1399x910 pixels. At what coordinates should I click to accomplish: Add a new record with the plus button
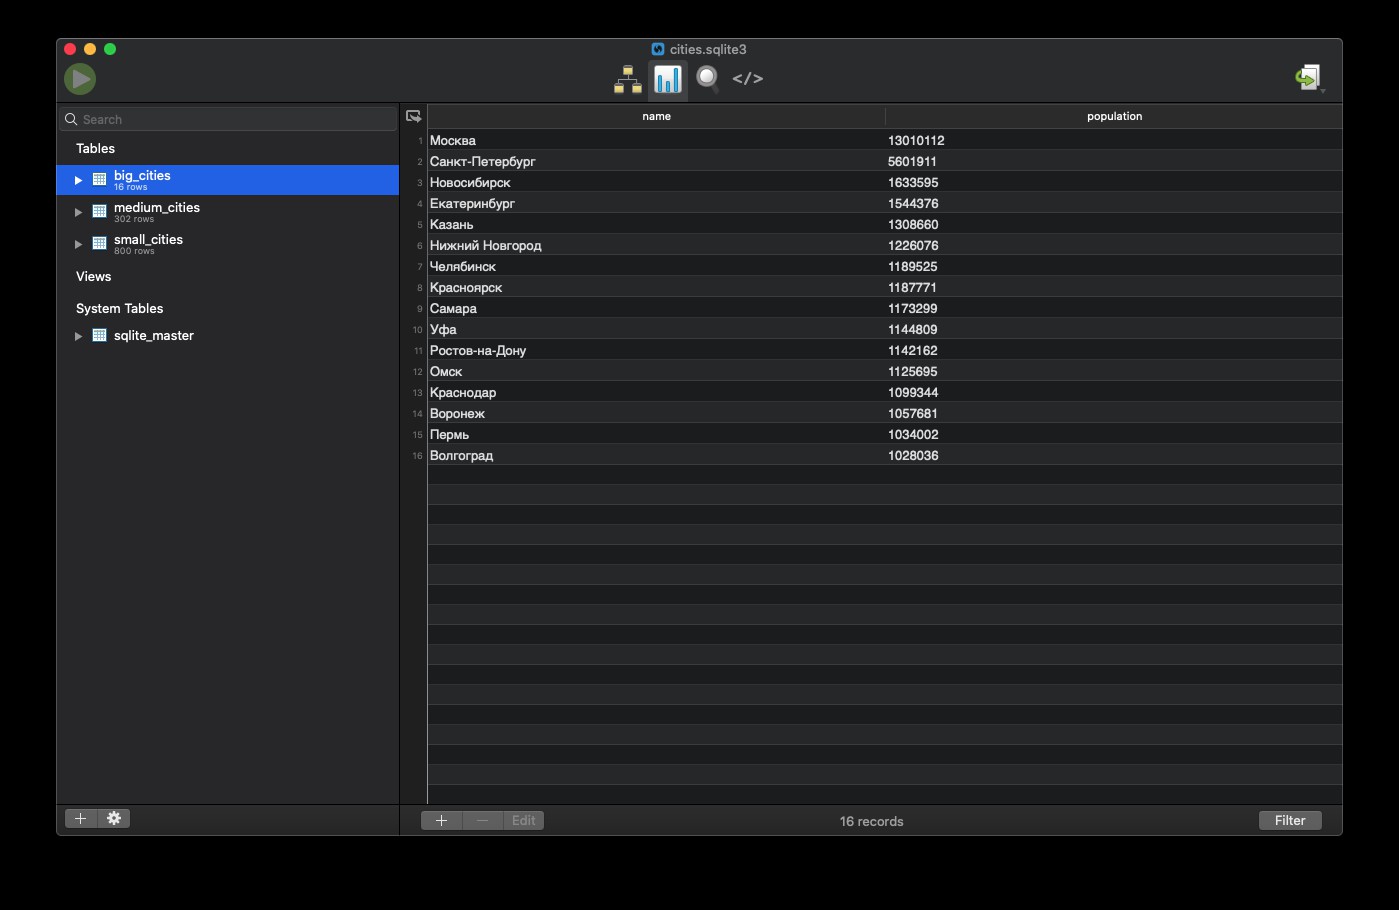tap(441, 820)
